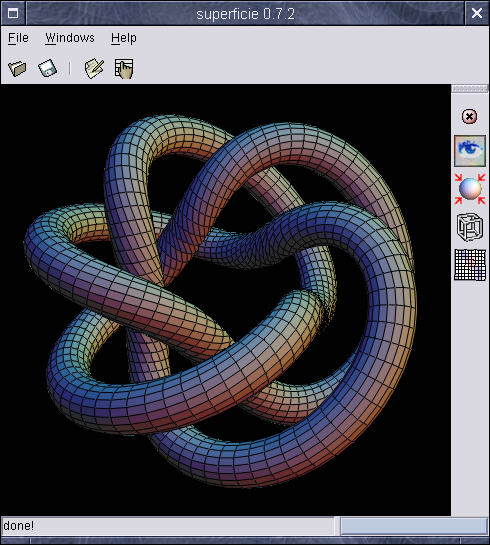
Task: Click the 'superficie 0.7.2' title bar
Action: [245, 13]
